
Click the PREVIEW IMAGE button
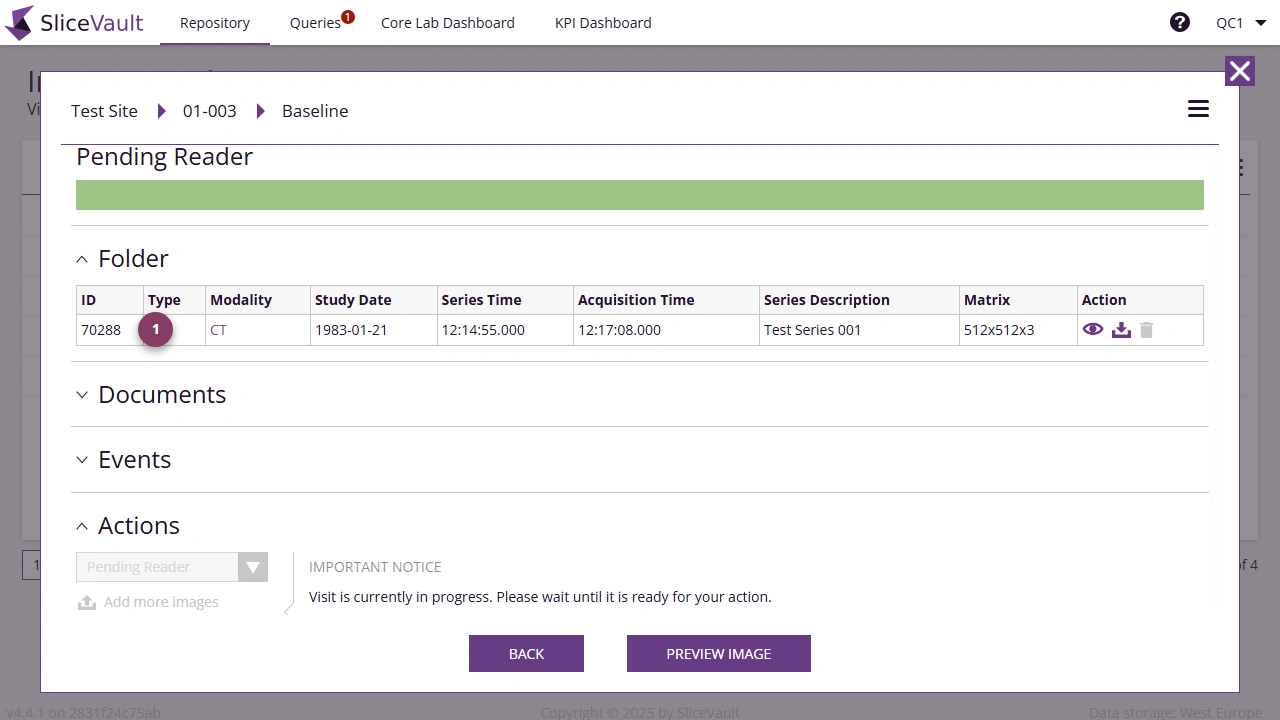point(719,653)
